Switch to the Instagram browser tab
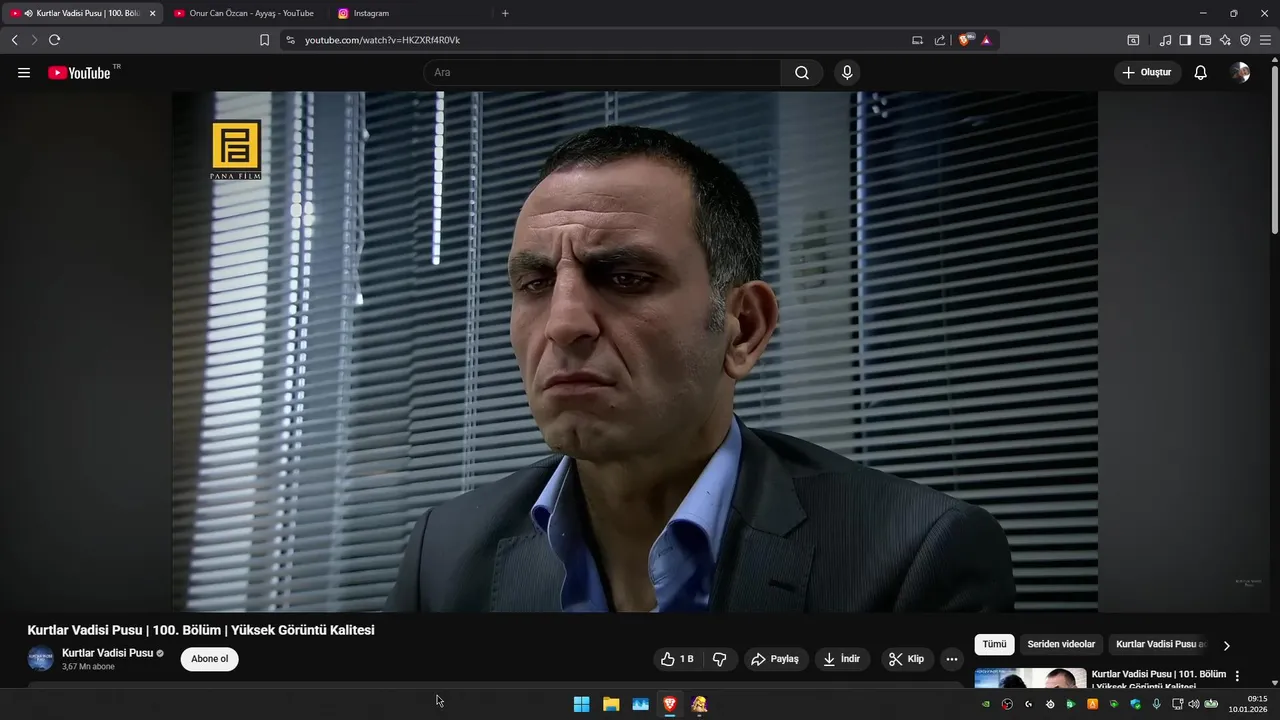This screenshot has width=1280, height=720. [410, 13]
